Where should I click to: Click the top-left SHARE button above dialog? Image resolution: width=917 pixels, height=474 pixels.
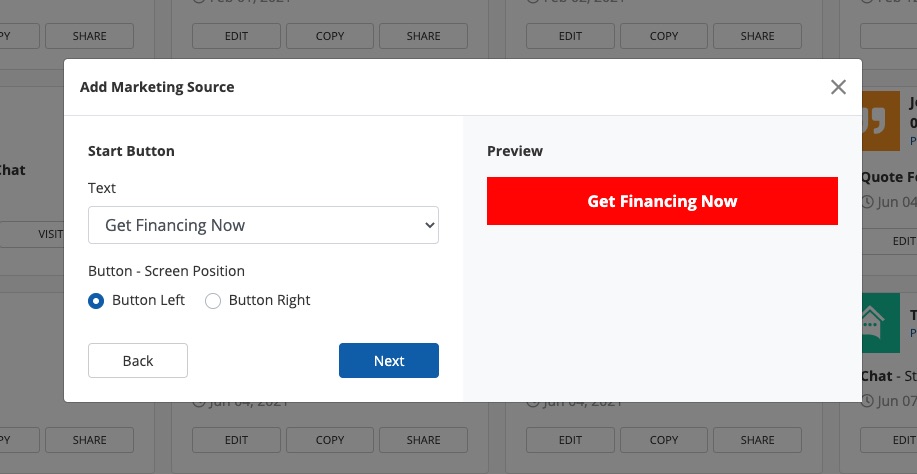coord(89,36)
